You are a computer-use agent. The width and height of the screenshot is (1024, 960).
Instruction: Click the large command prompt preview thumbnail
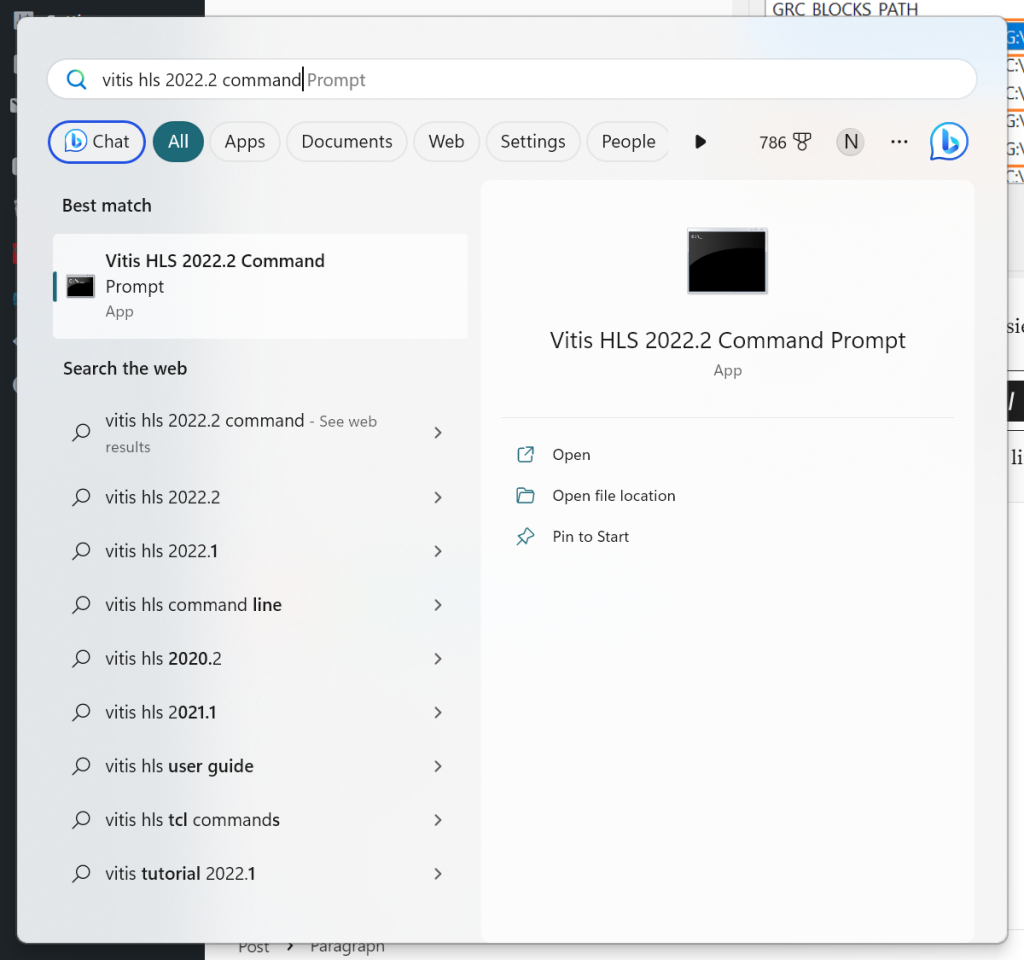coord(727,261)
